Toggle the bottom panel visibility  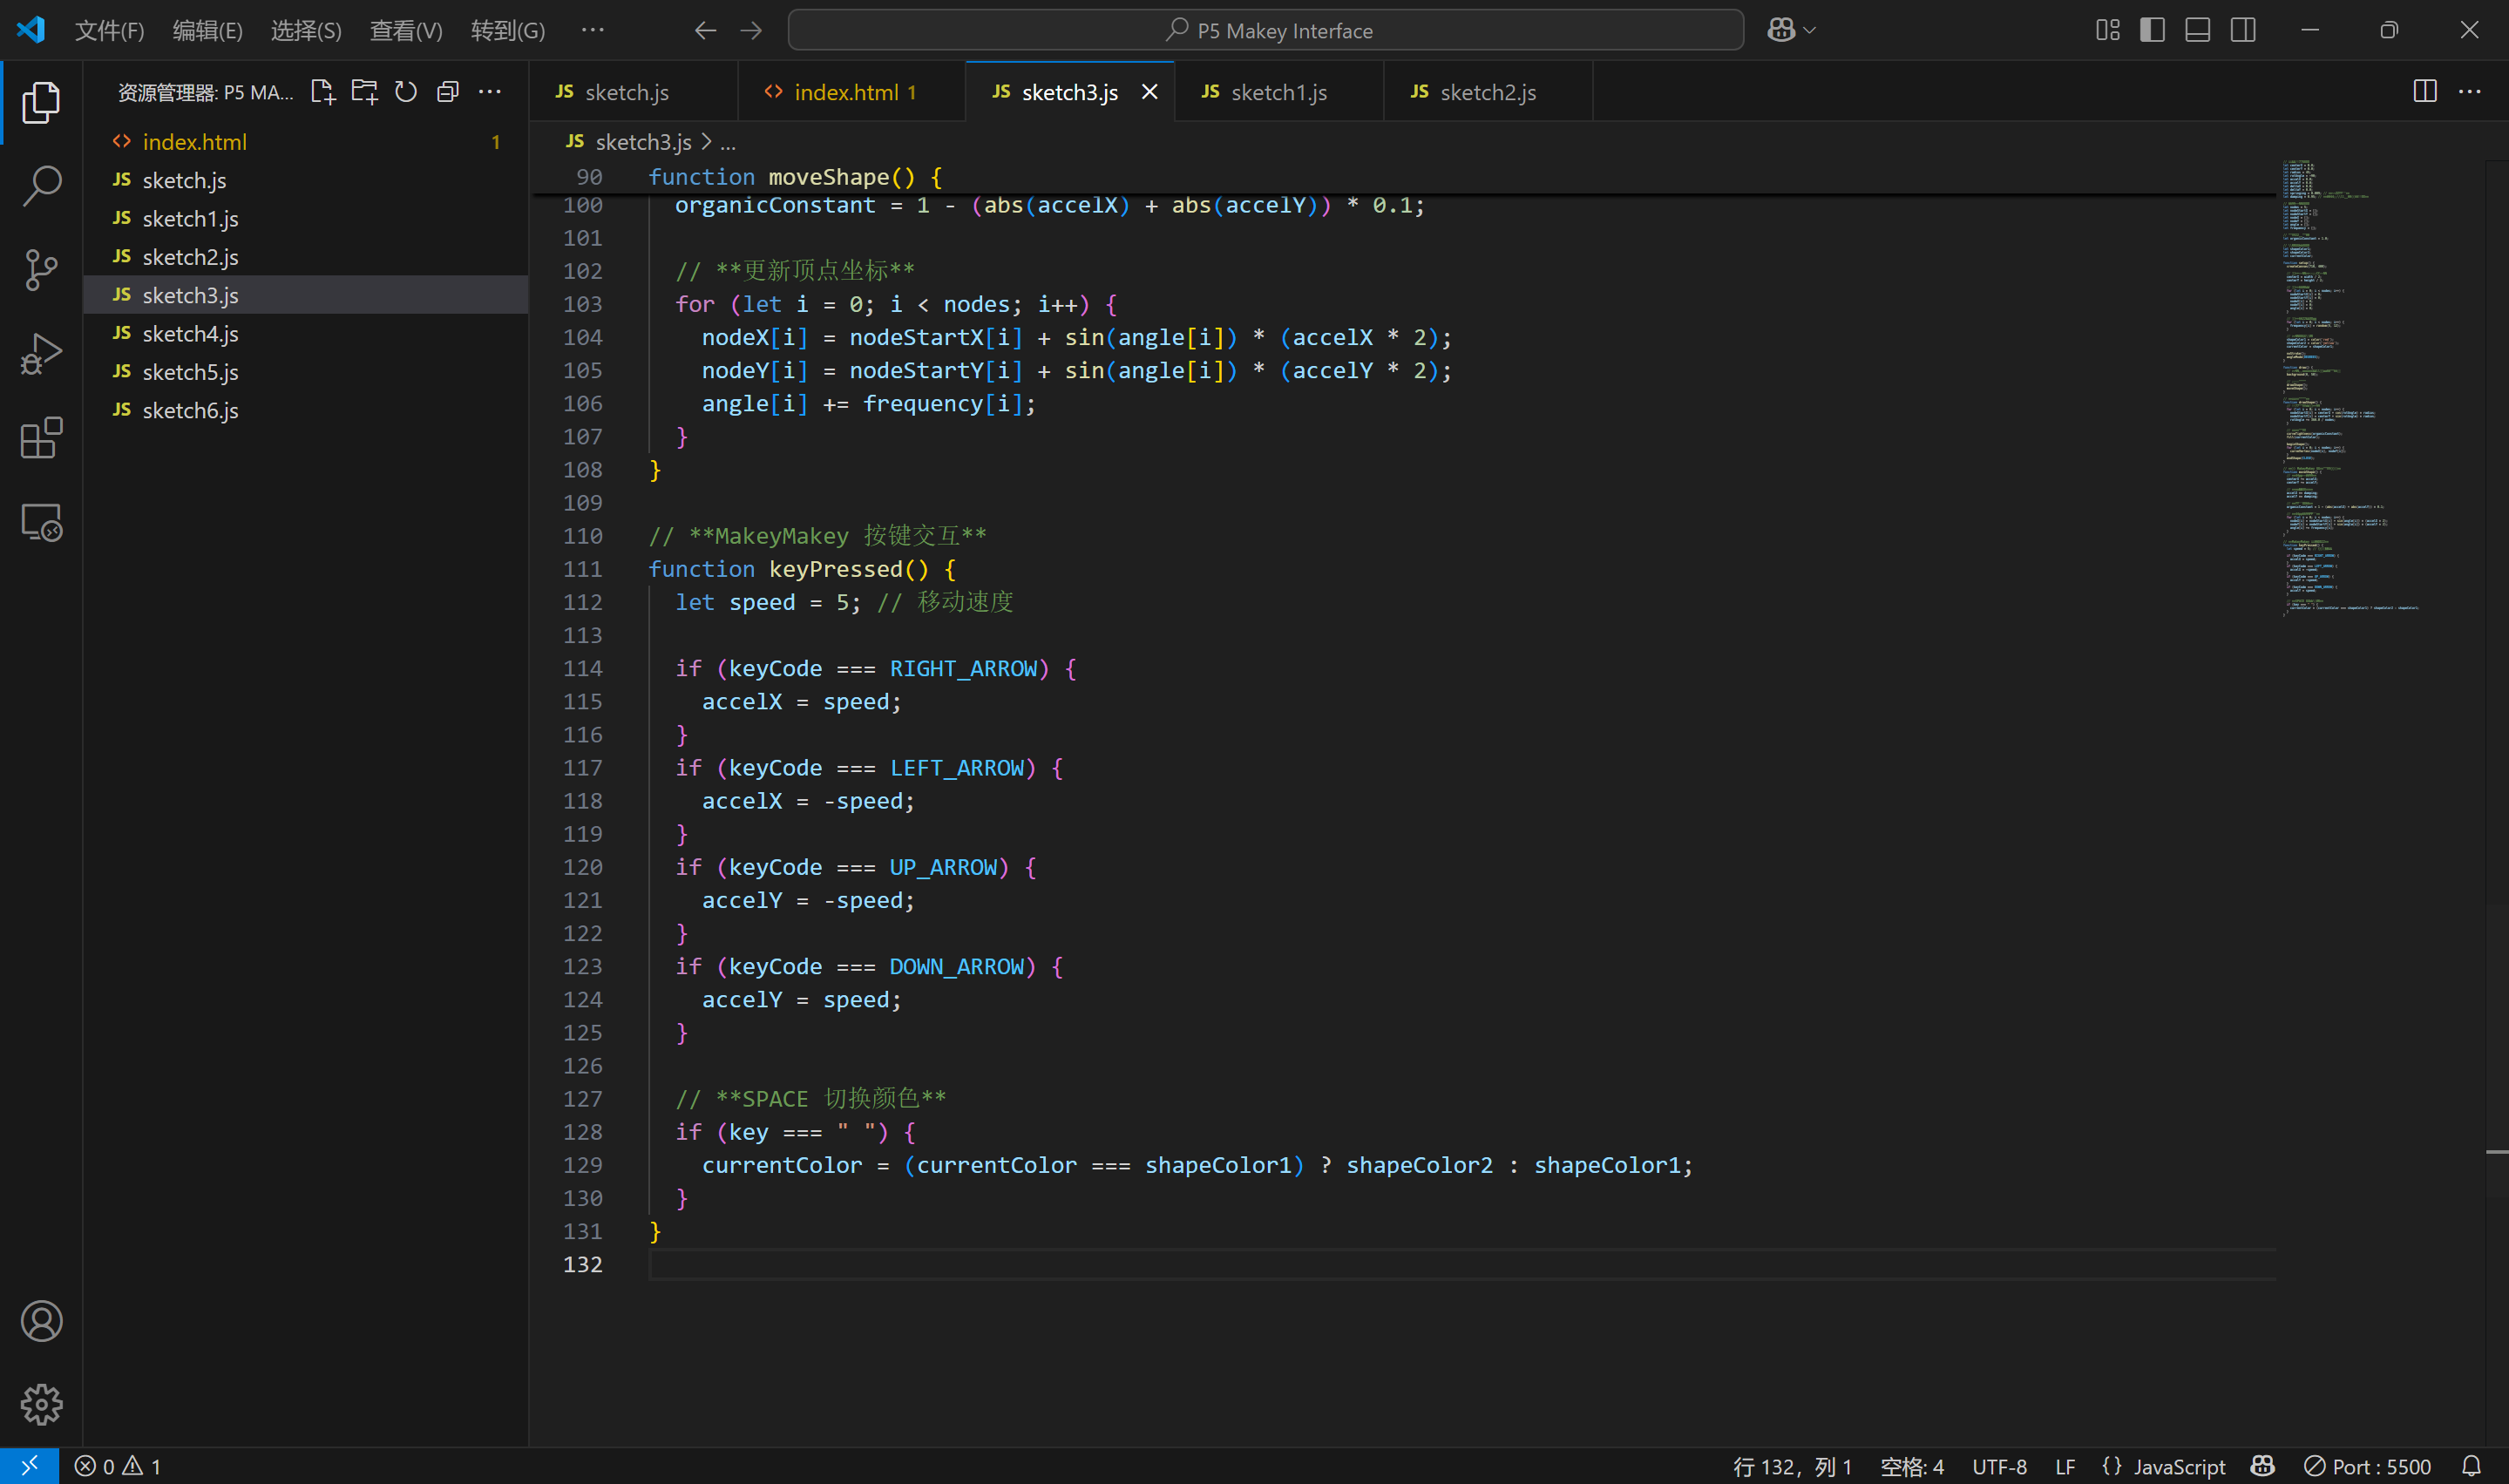[2196, 30]
